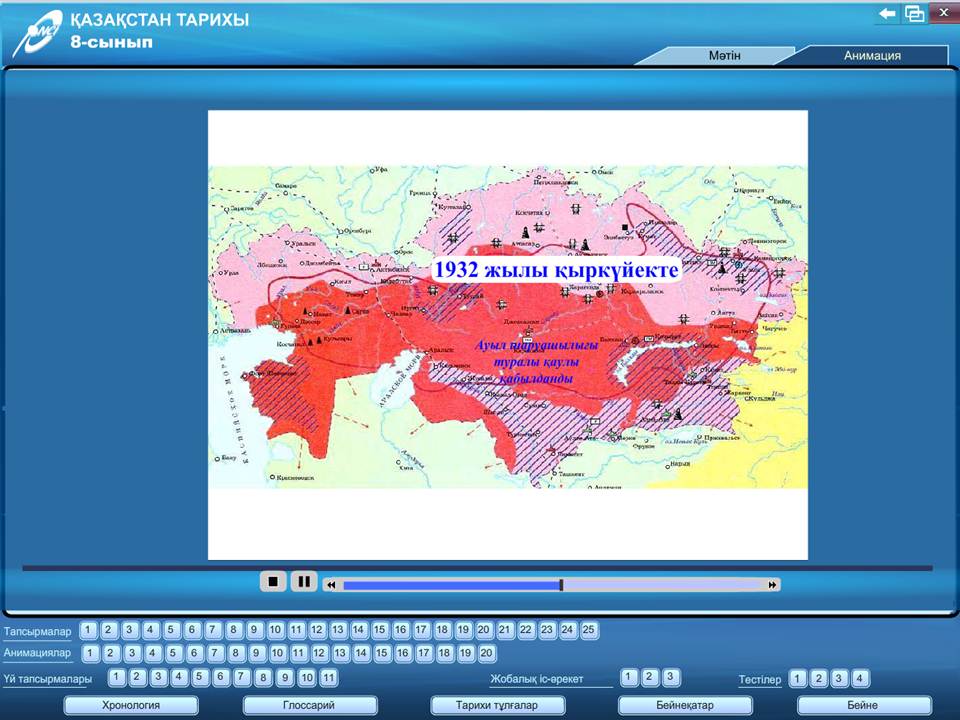This screenshot has width=960, height=720.
Task: Play Анимациялар number 10
Action: point(277,653)
